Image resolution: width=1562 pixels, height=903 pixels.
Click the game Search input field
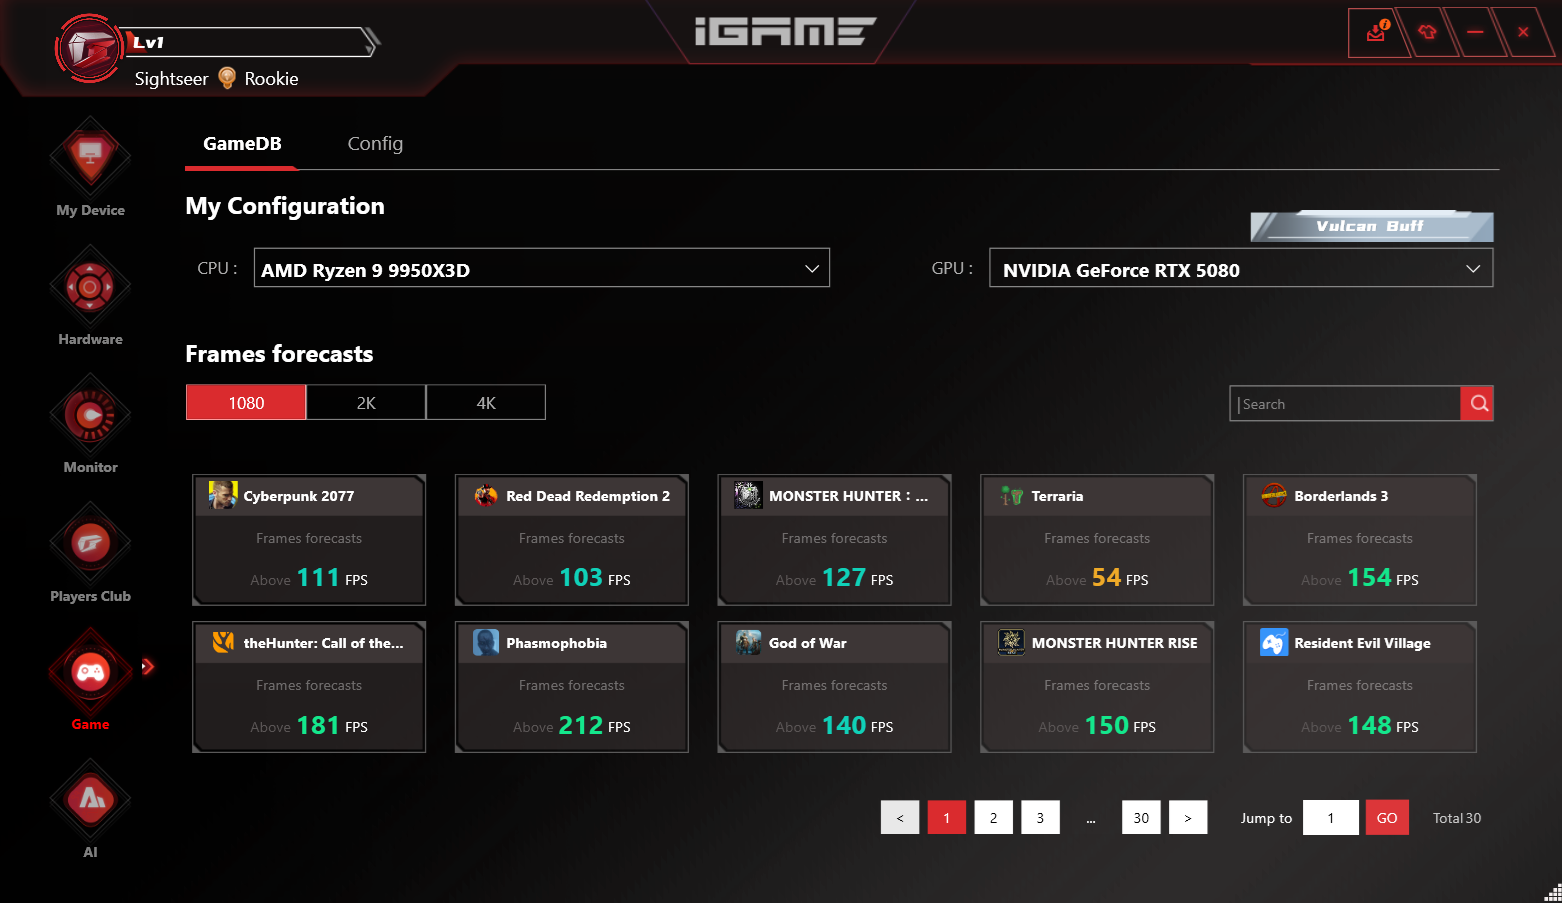pyautogui.click(x=1345, y=404)
